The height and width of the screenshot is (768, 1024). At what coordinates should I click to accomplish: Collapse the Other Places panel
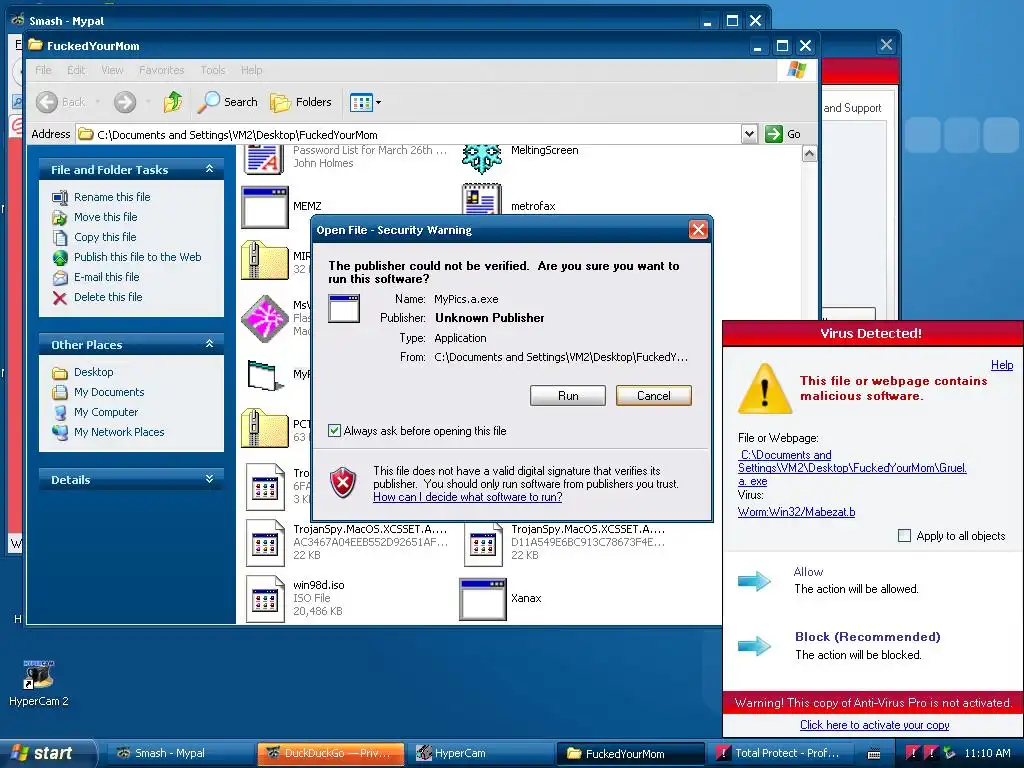click(209, 344)
